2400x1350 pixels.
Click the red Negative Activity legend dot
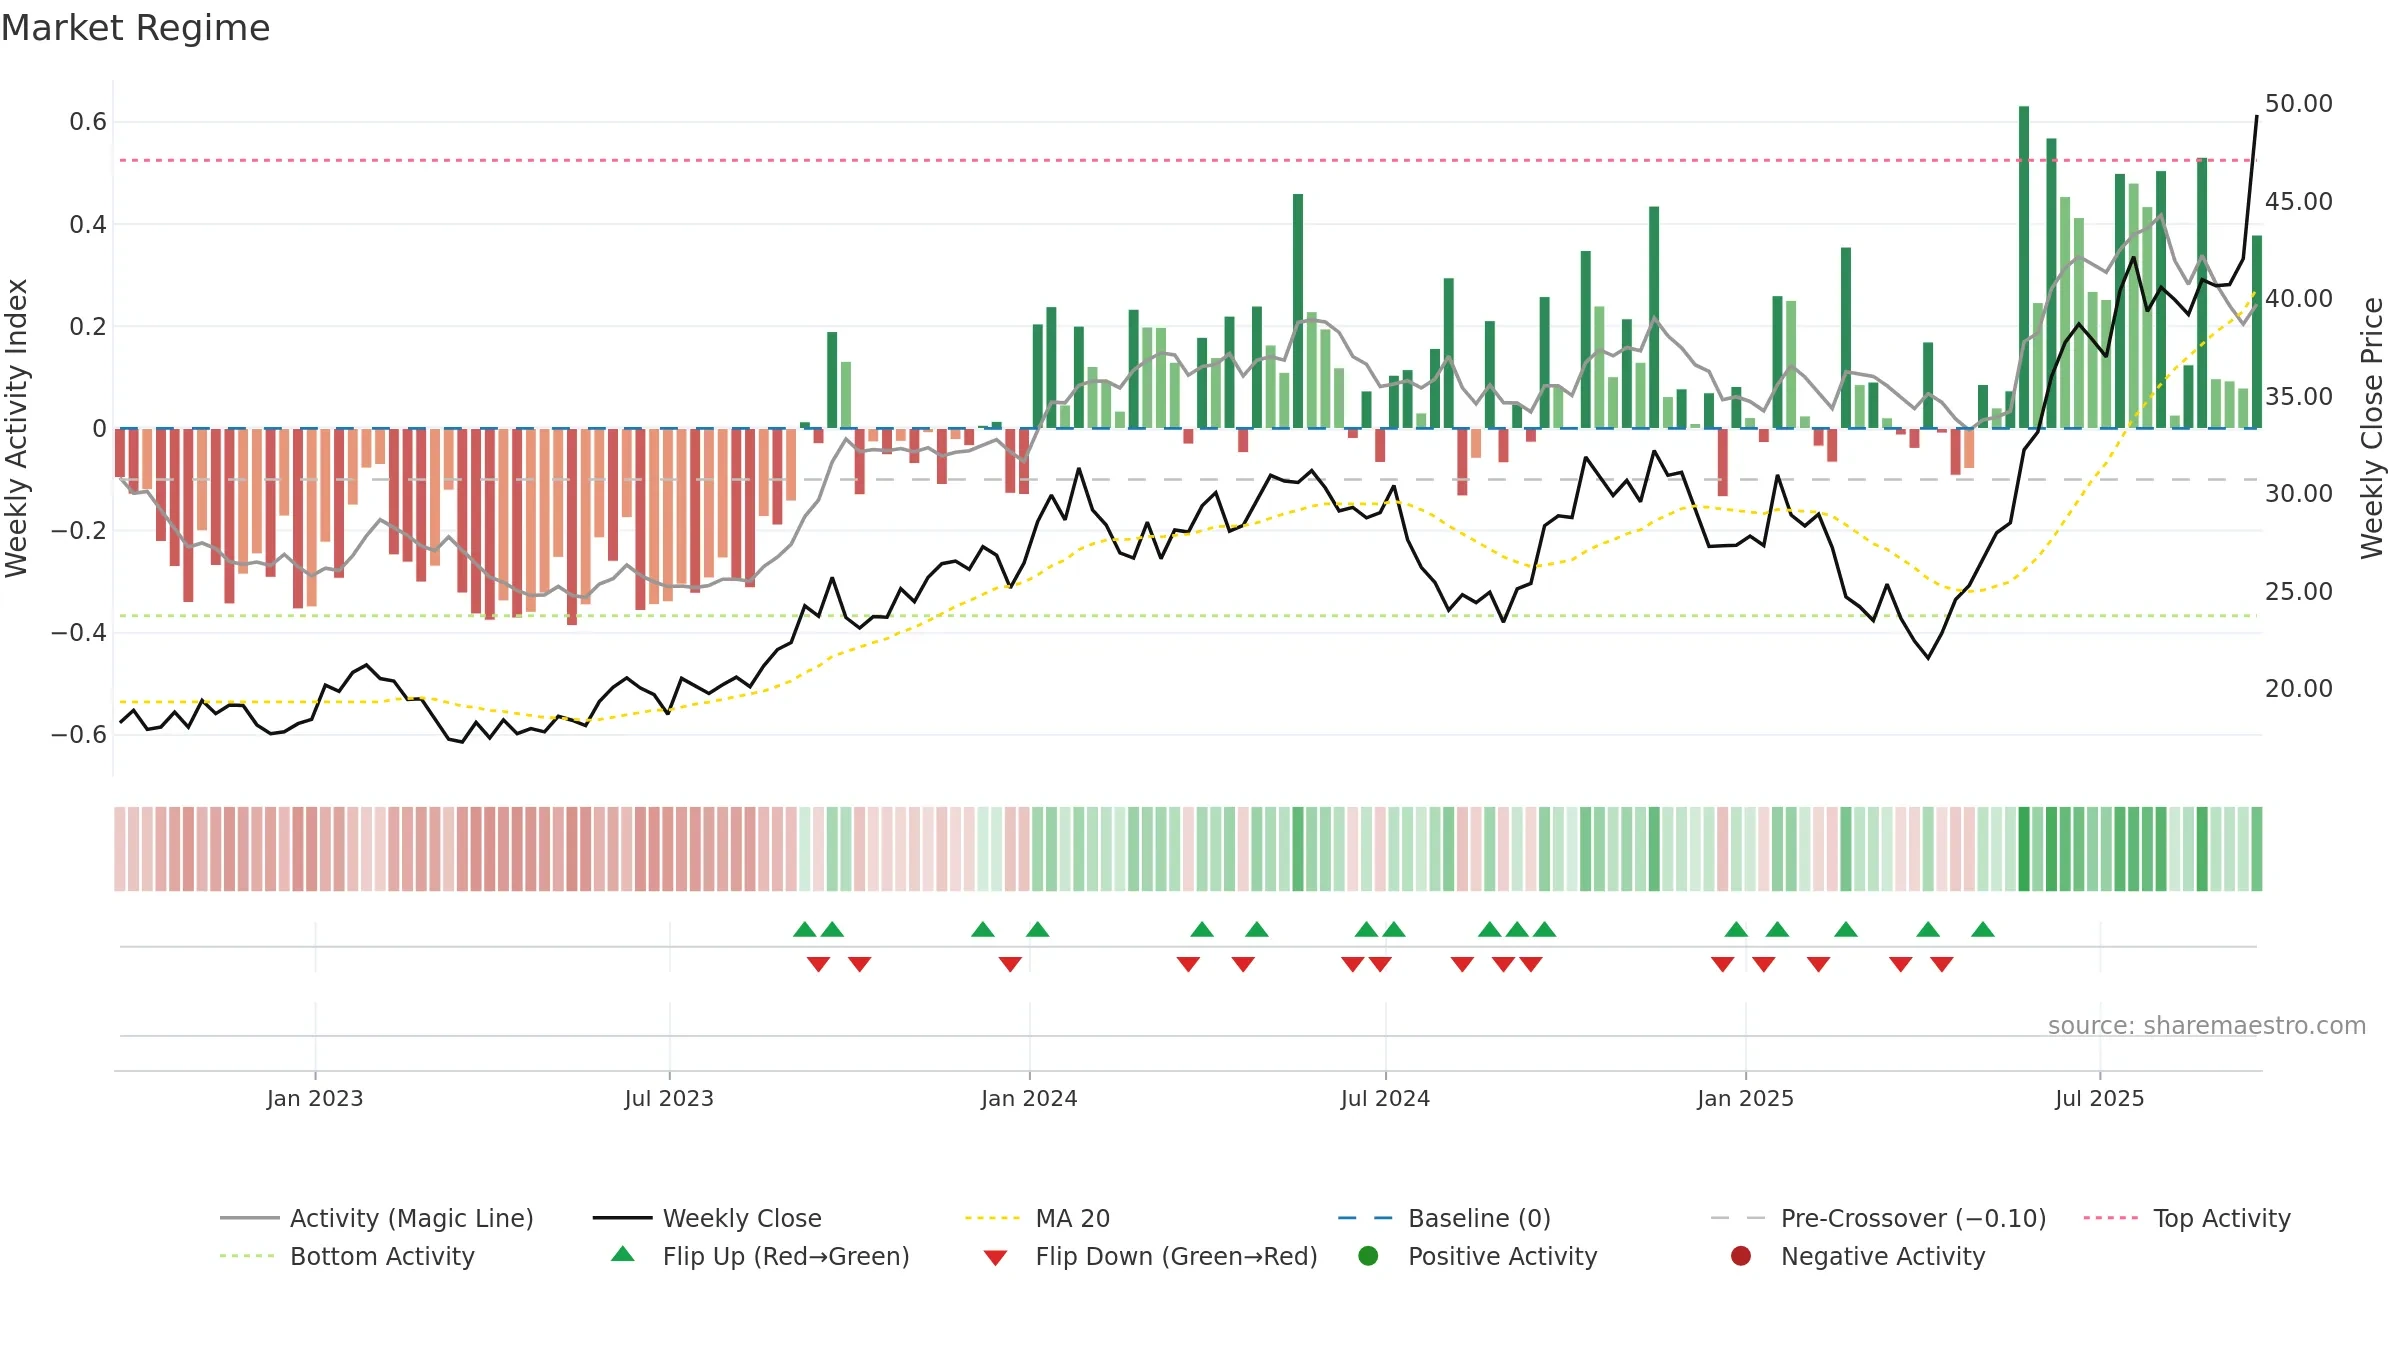(1741, 1255)
